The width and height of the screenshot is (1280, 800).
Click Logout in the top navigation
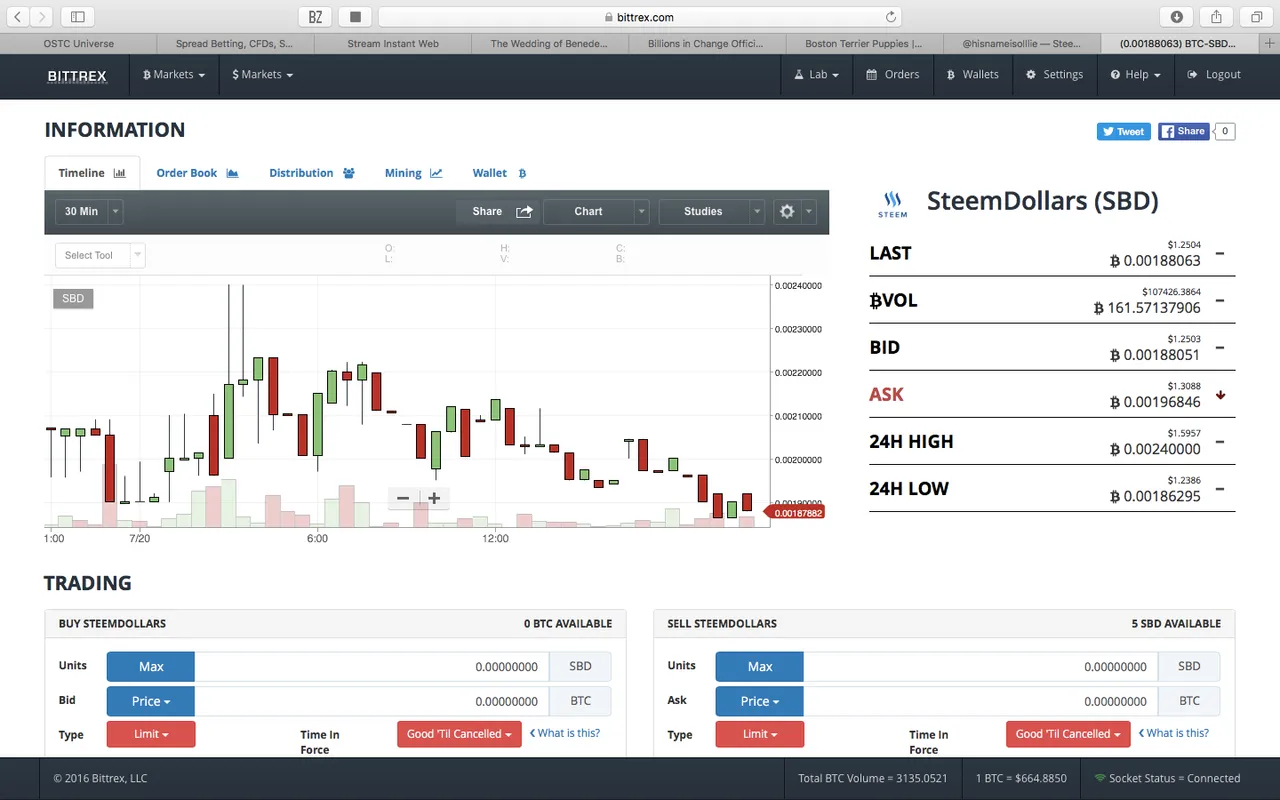point(1213,75)
